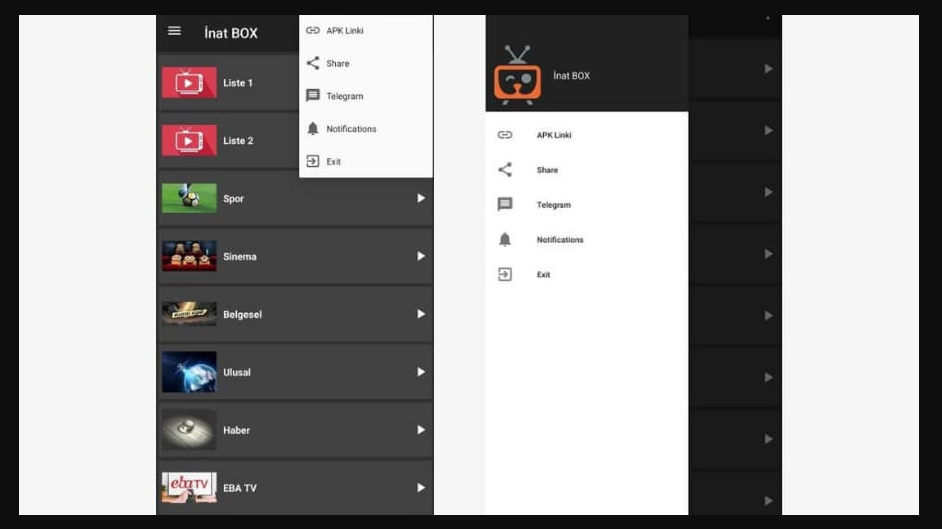The image size is (942, 529).
Task: Choose Share in the side drawer
Action: point(547,170)
